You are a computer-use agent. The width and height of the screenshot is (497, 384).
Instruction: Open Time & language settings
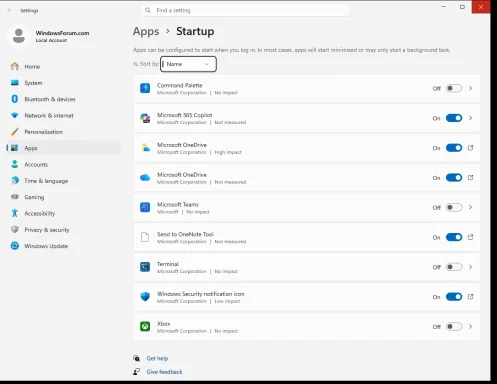coord(63,181)
